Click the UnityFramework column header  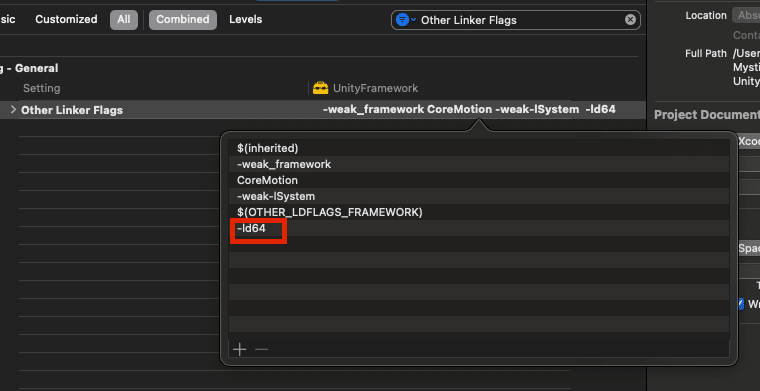coord(375,88)
